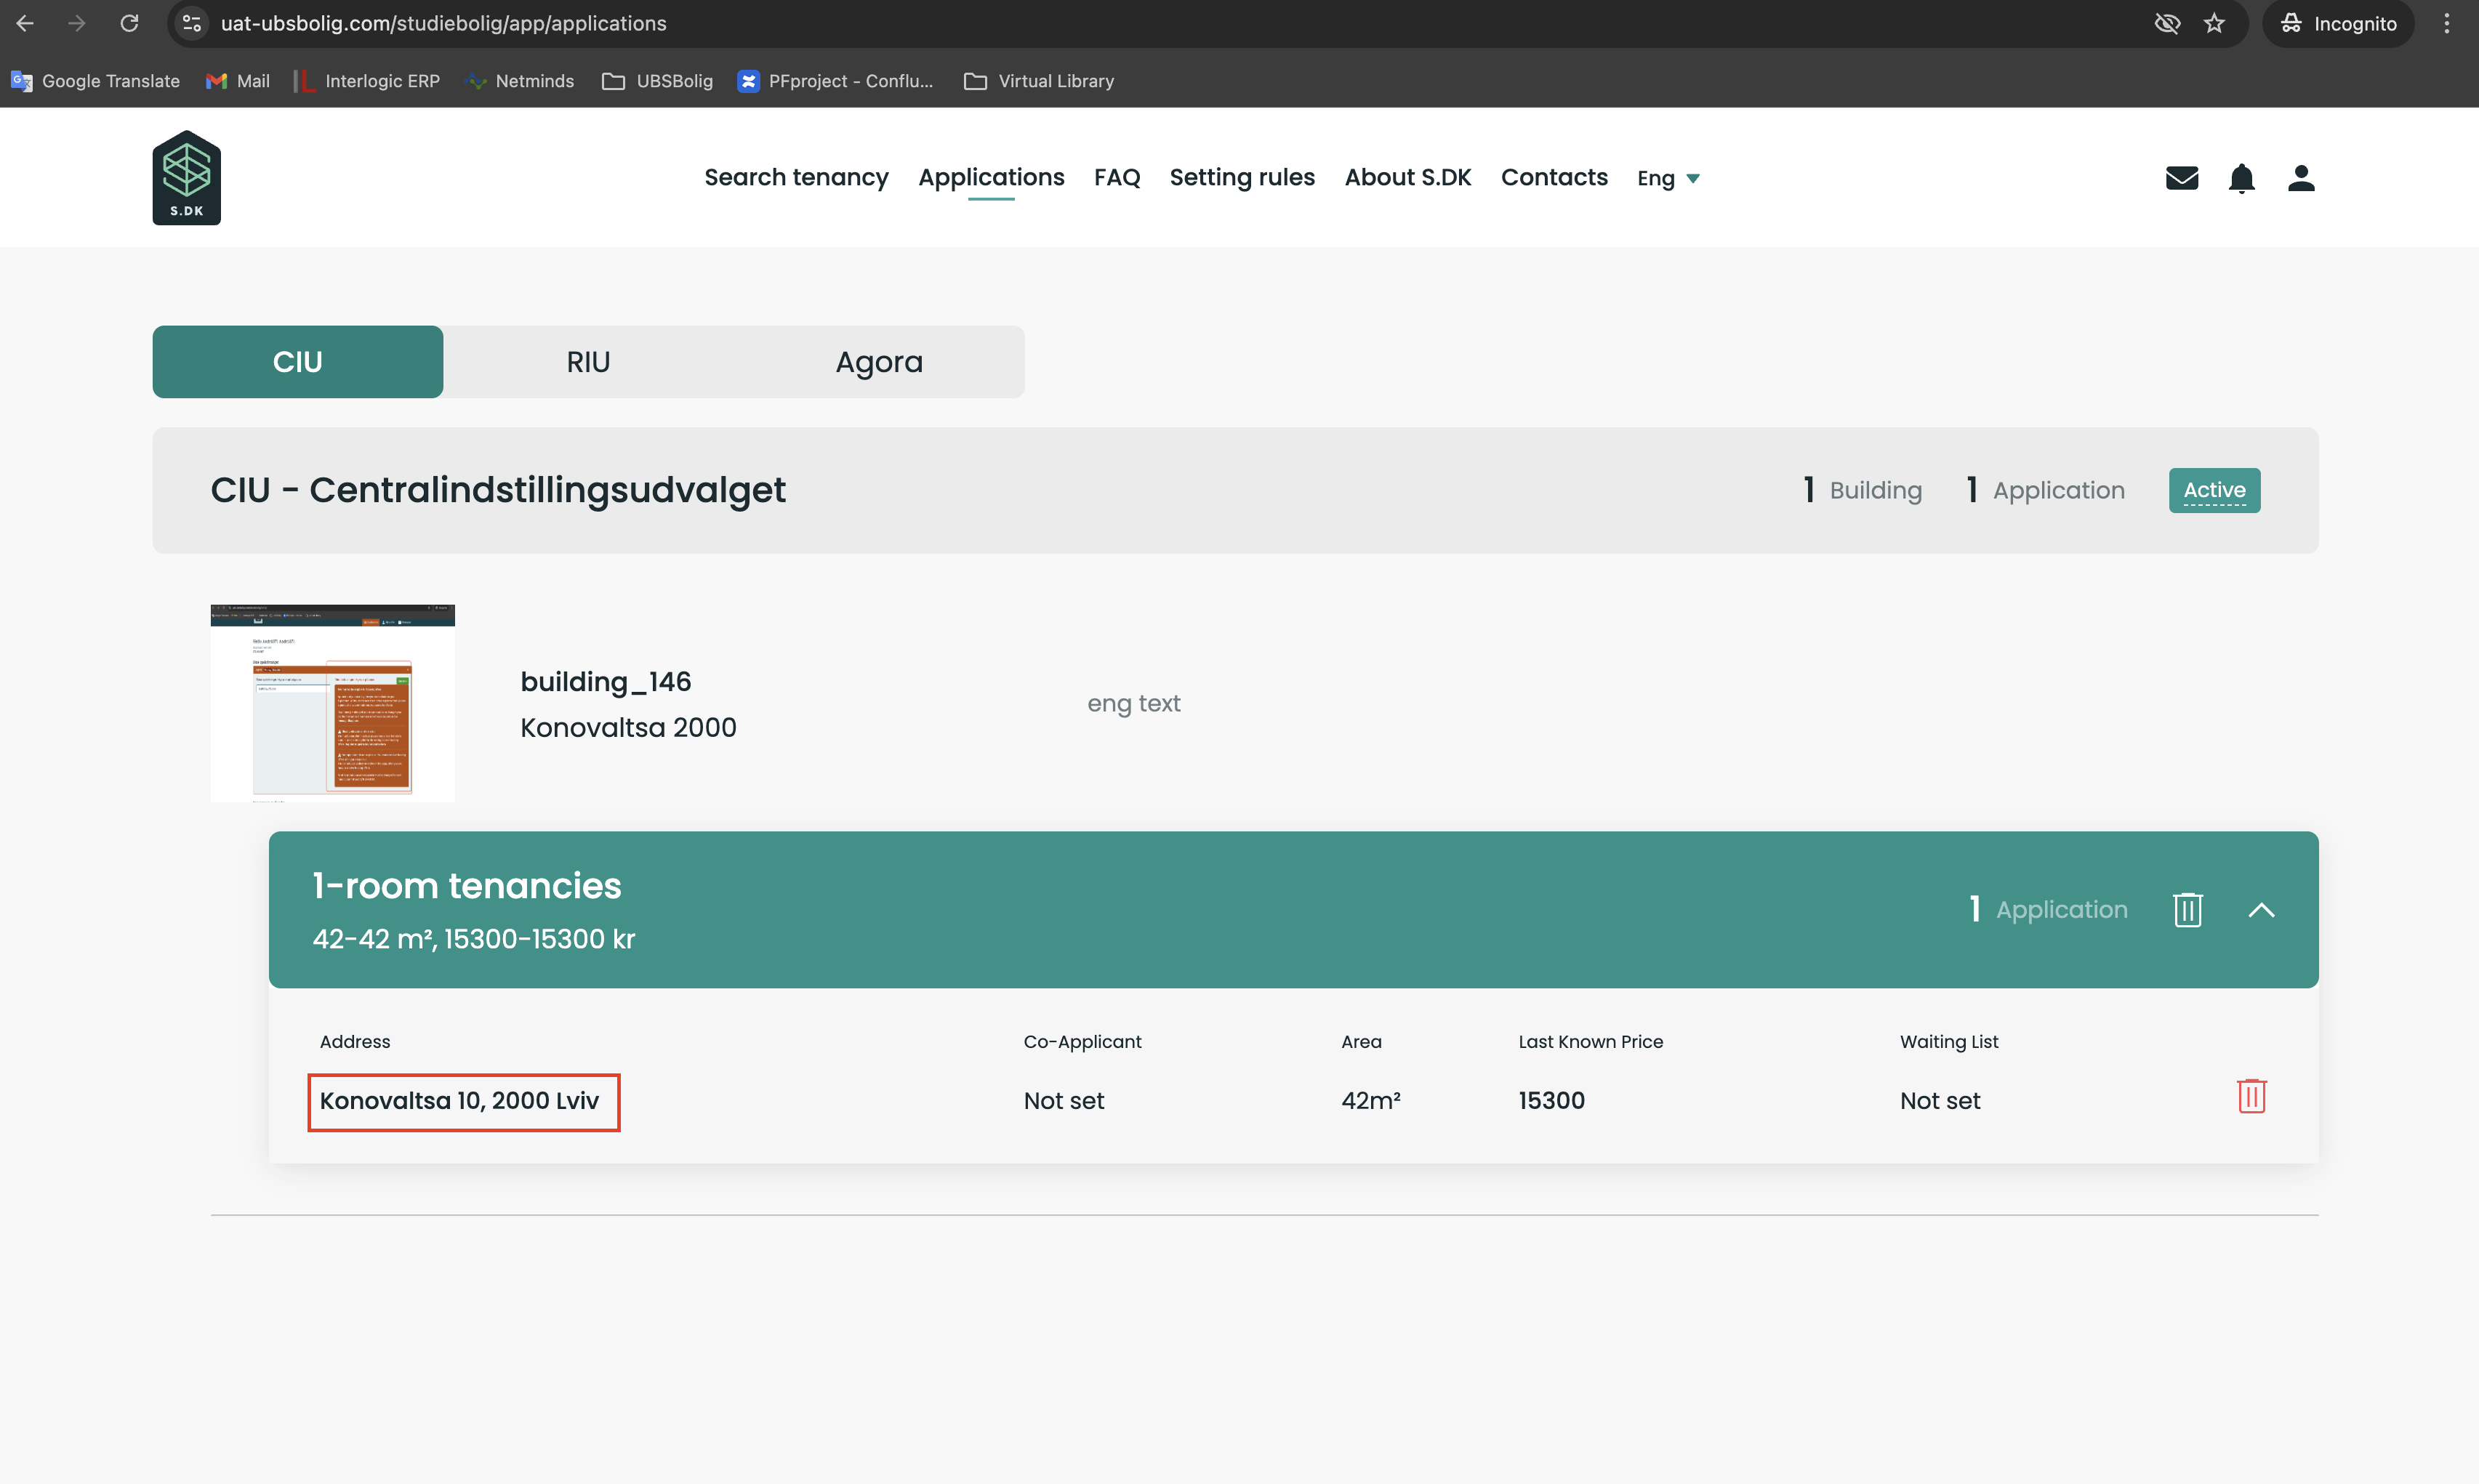Open the Mail bookmark
This screenshot has height=1484, width=2479.
coord(238,81)
